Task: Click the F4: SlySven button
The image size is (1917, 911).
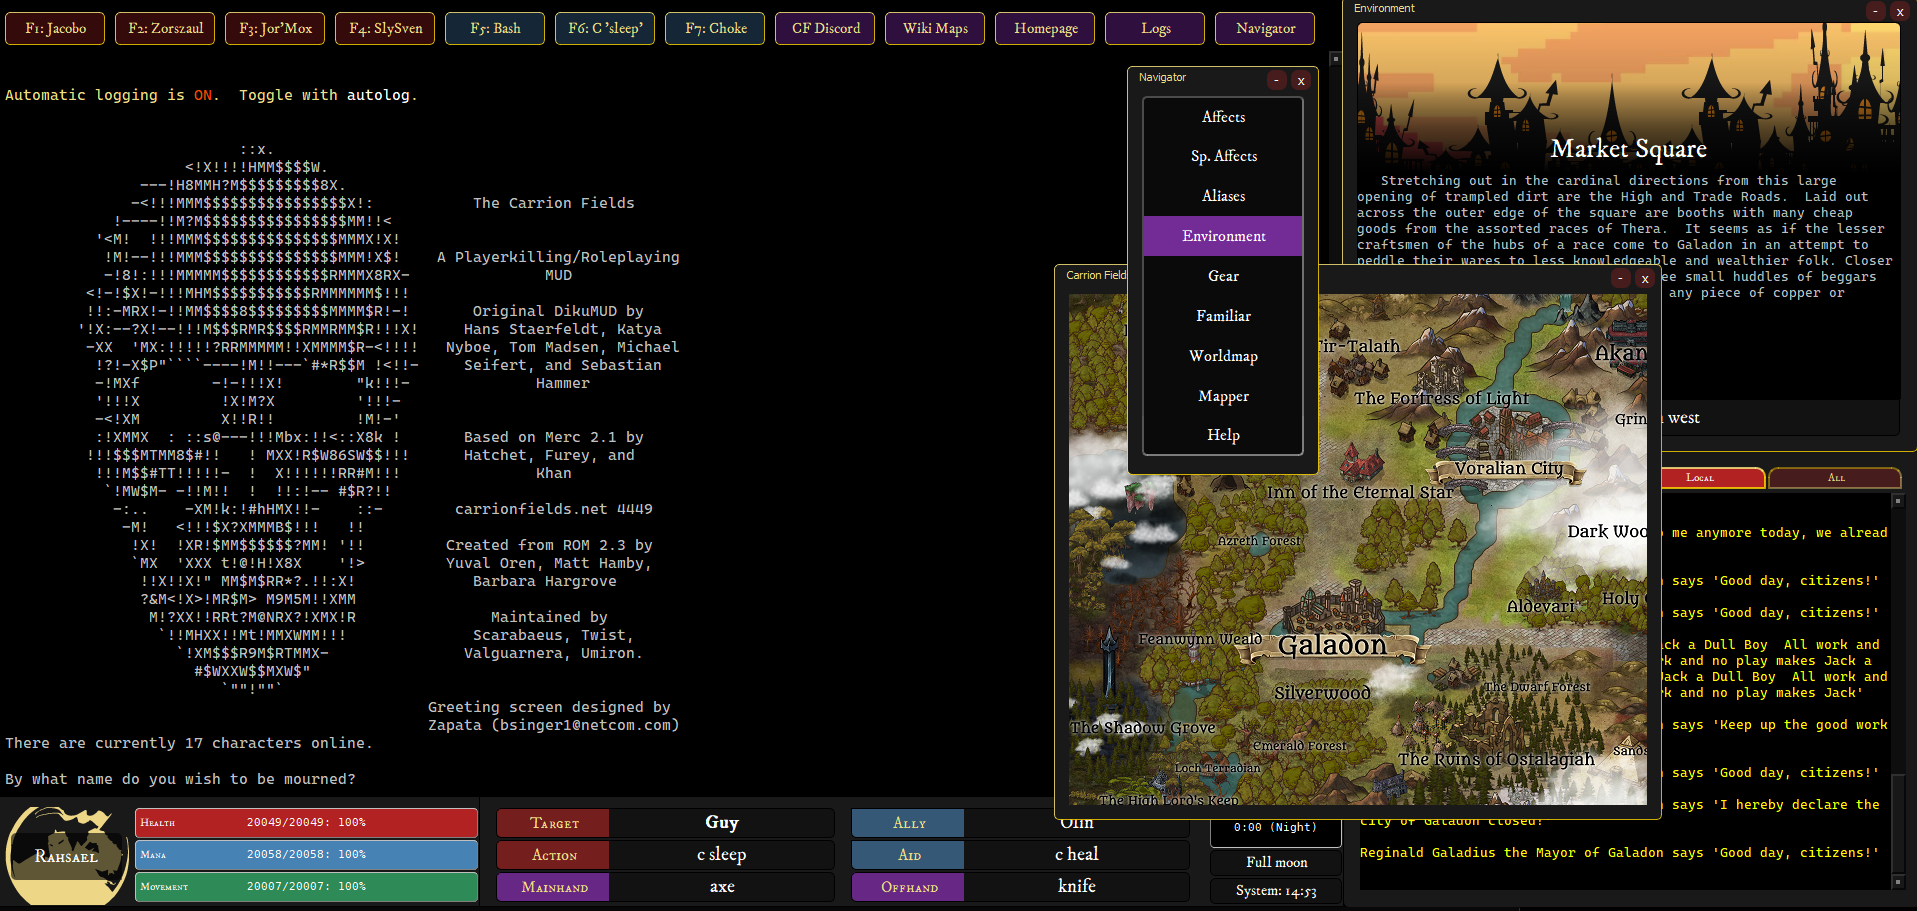Action: (385, 28)
